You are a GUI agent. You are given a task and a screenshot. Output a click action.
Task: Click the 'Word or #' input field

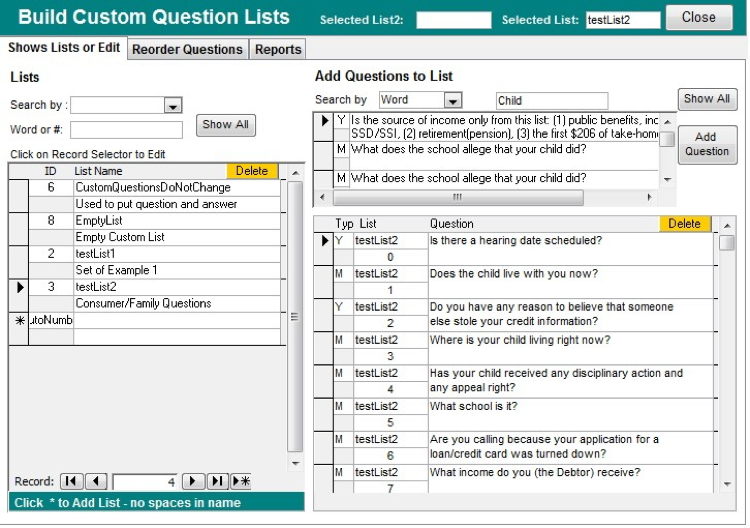(126, 129)
